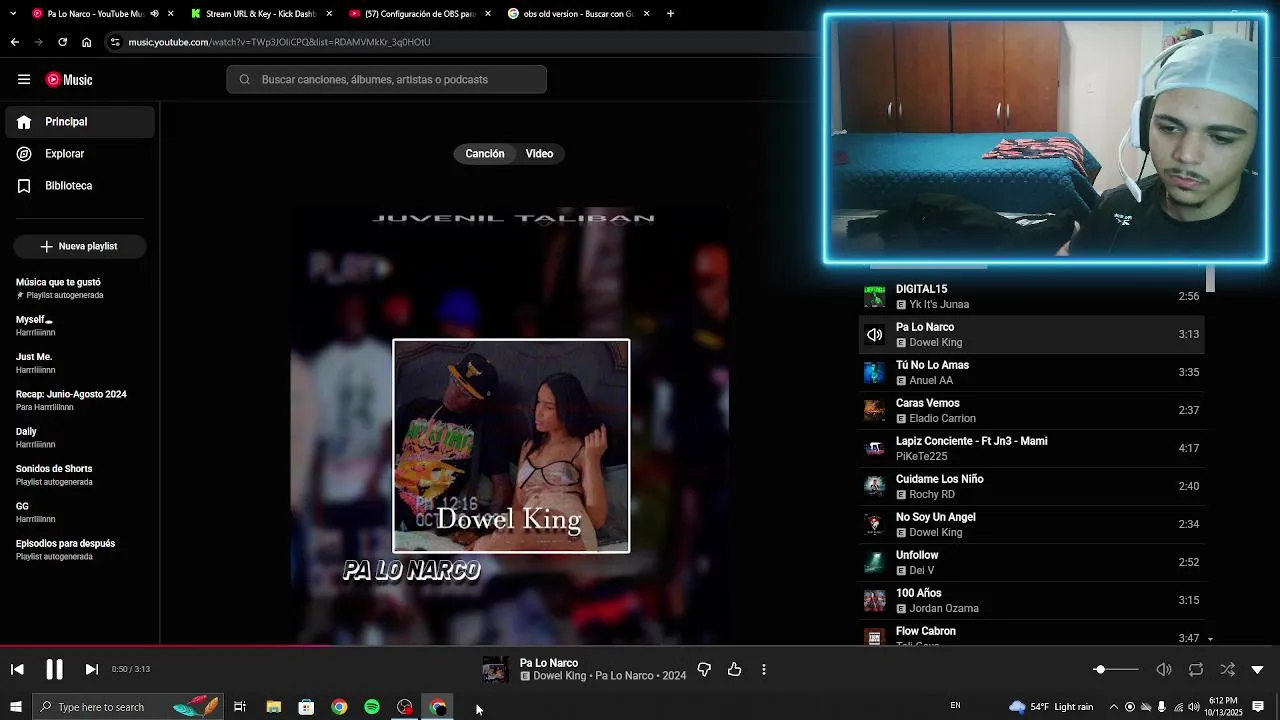The height and width of the screenshot is (720, 1280).
Task: Collapse the player page with down arrow
Action: click(1258, 669)
